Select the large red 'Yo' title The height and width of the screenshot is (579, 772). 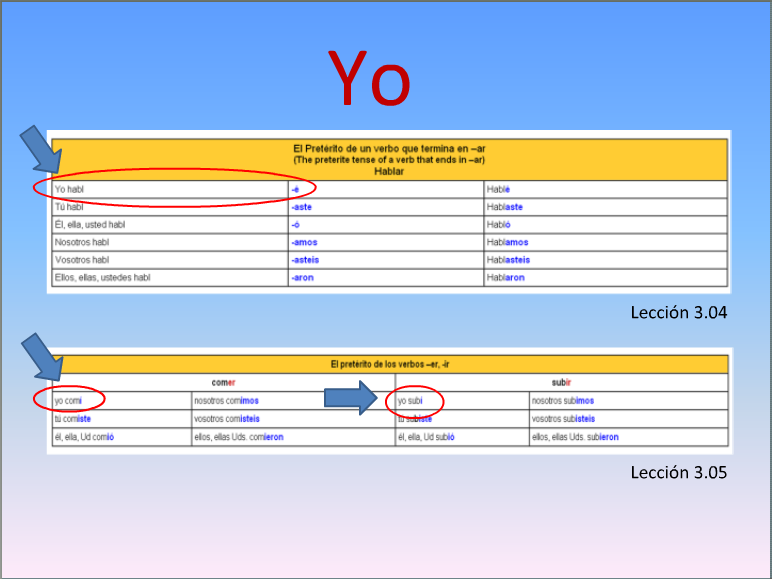(369, 80)
